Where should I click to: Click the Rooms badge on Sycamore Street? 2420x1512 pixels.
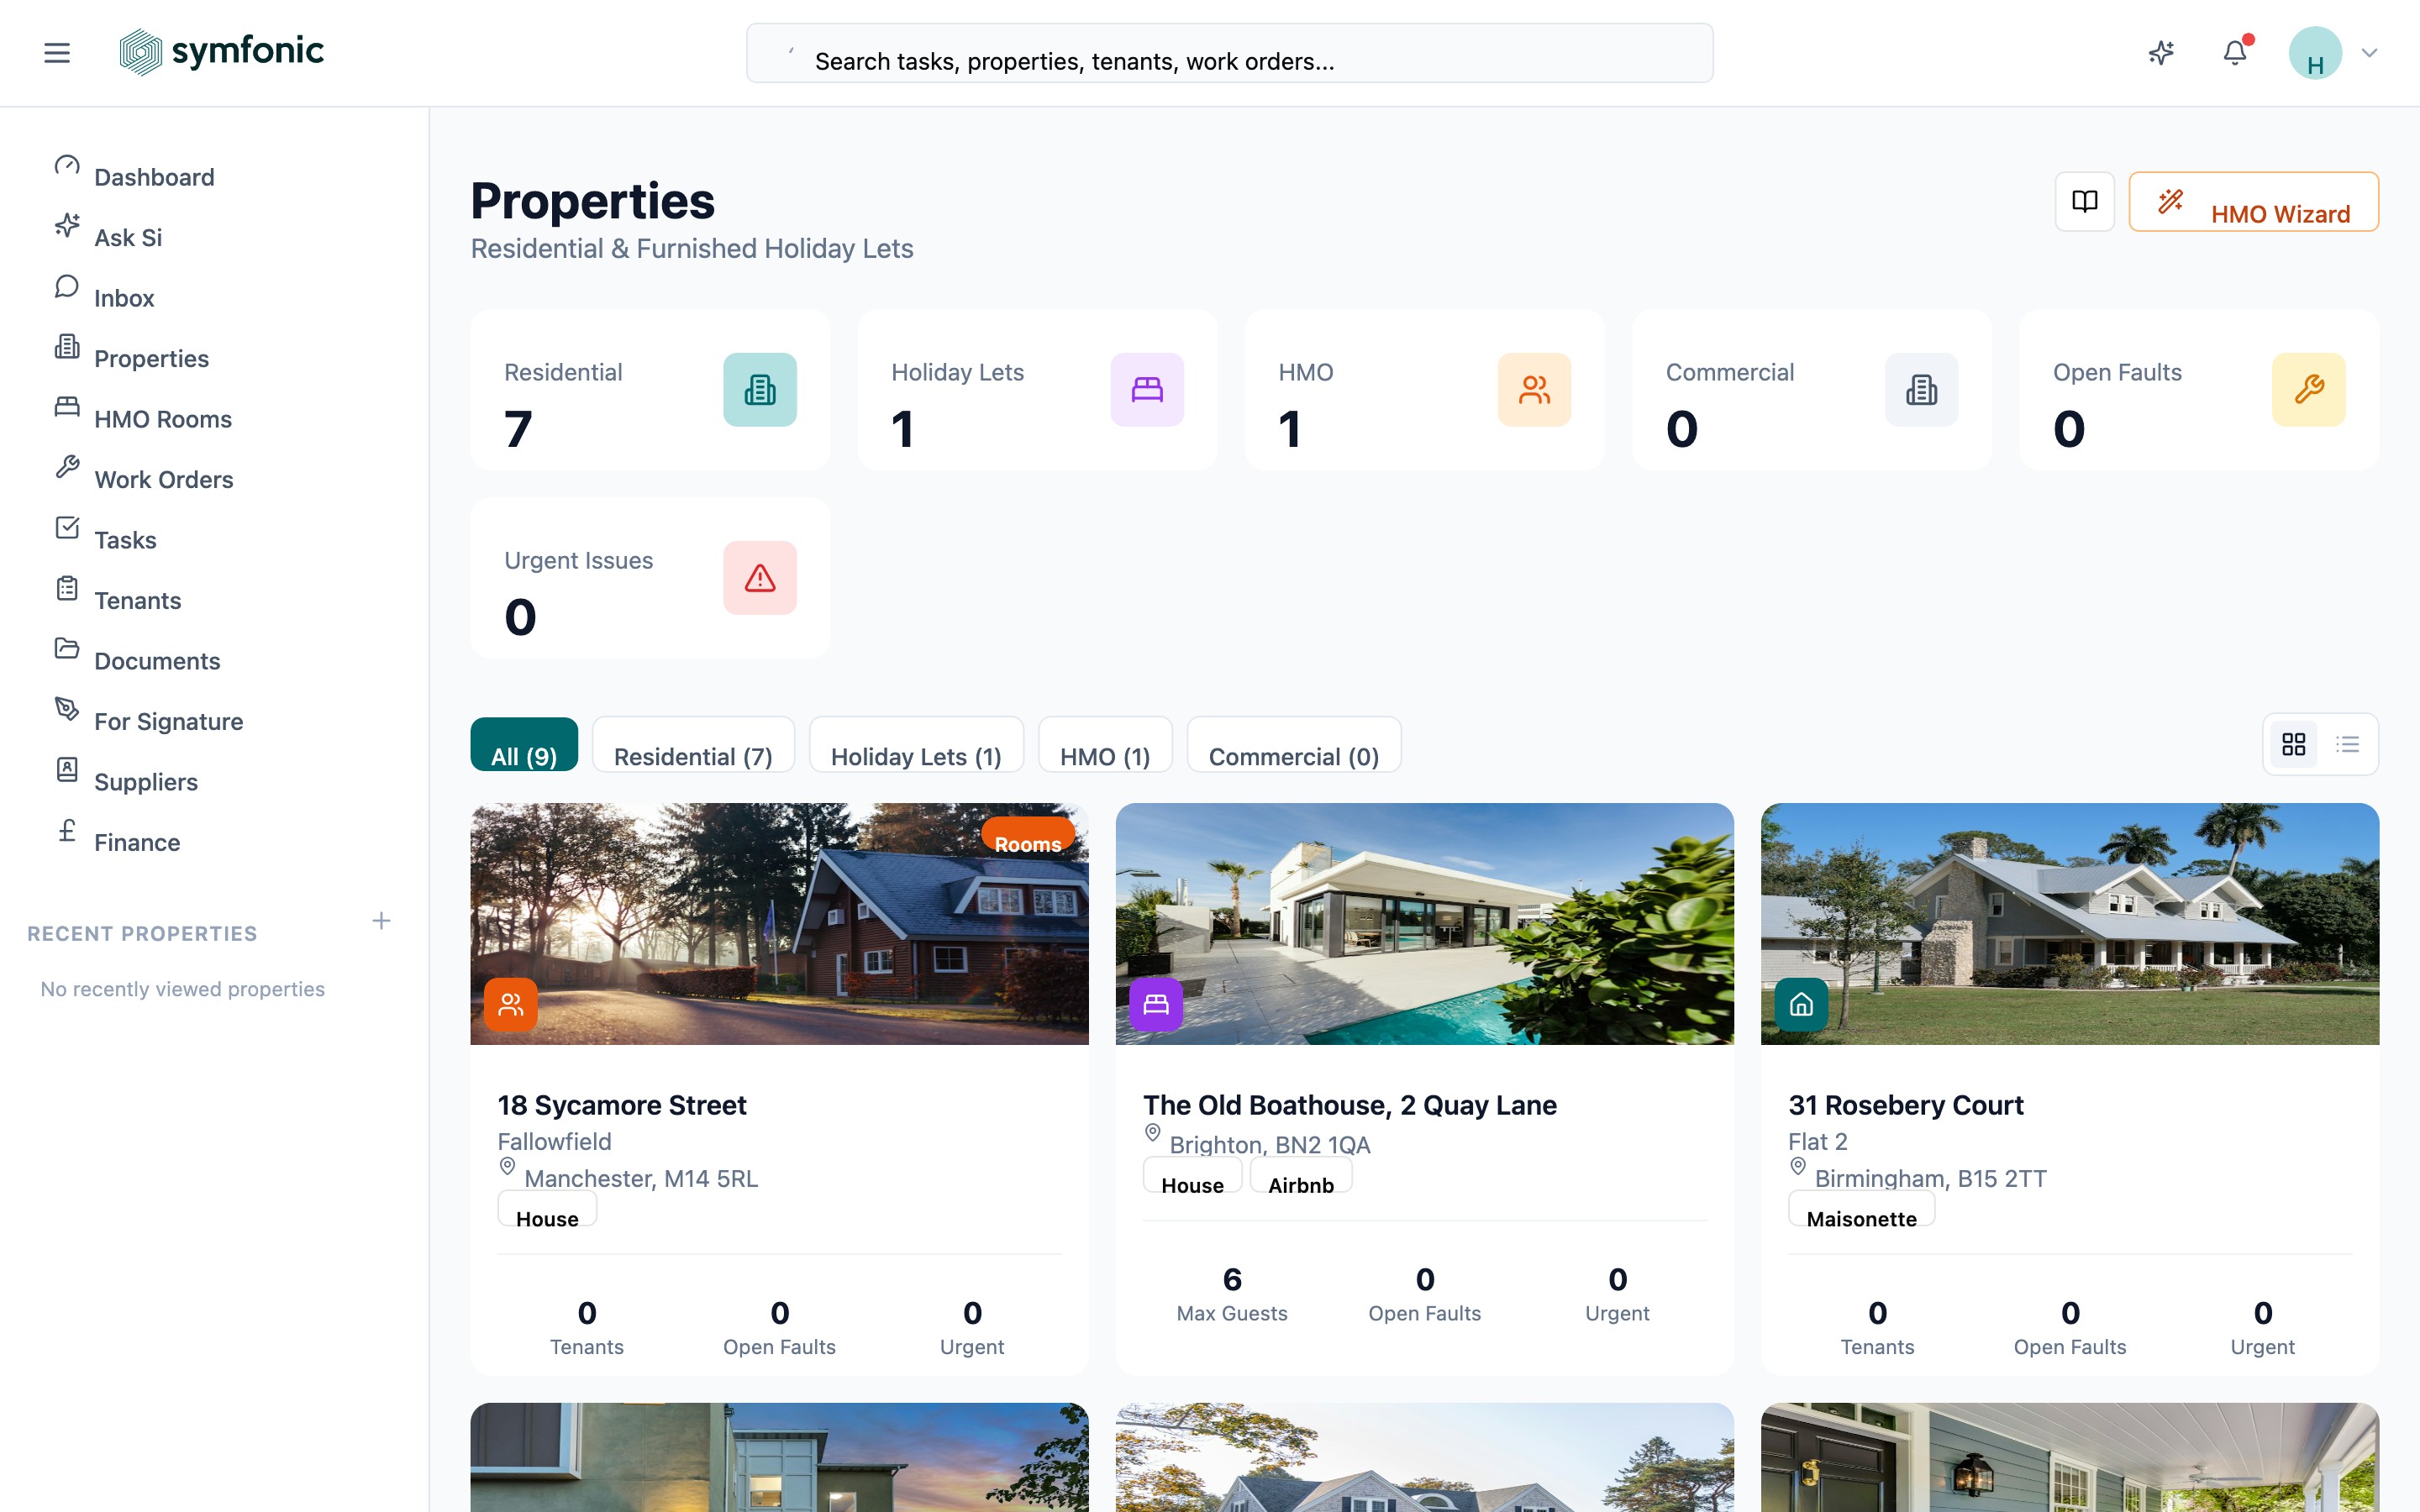click(x=1027, y=834)
